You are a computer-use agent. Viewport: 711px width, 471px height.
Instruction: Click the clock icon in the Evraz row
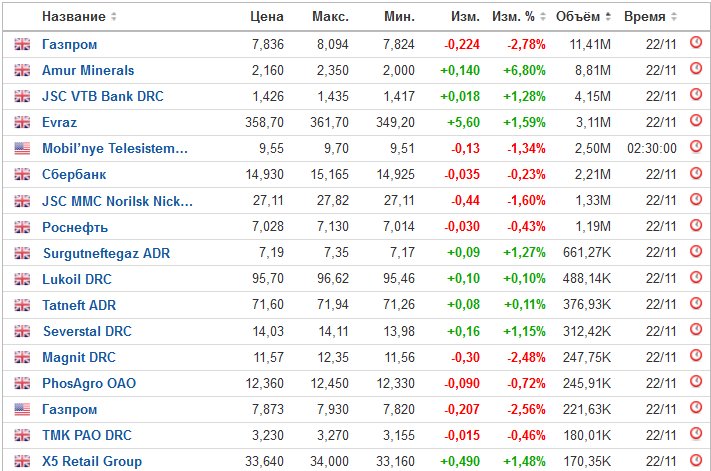[697, 122]
